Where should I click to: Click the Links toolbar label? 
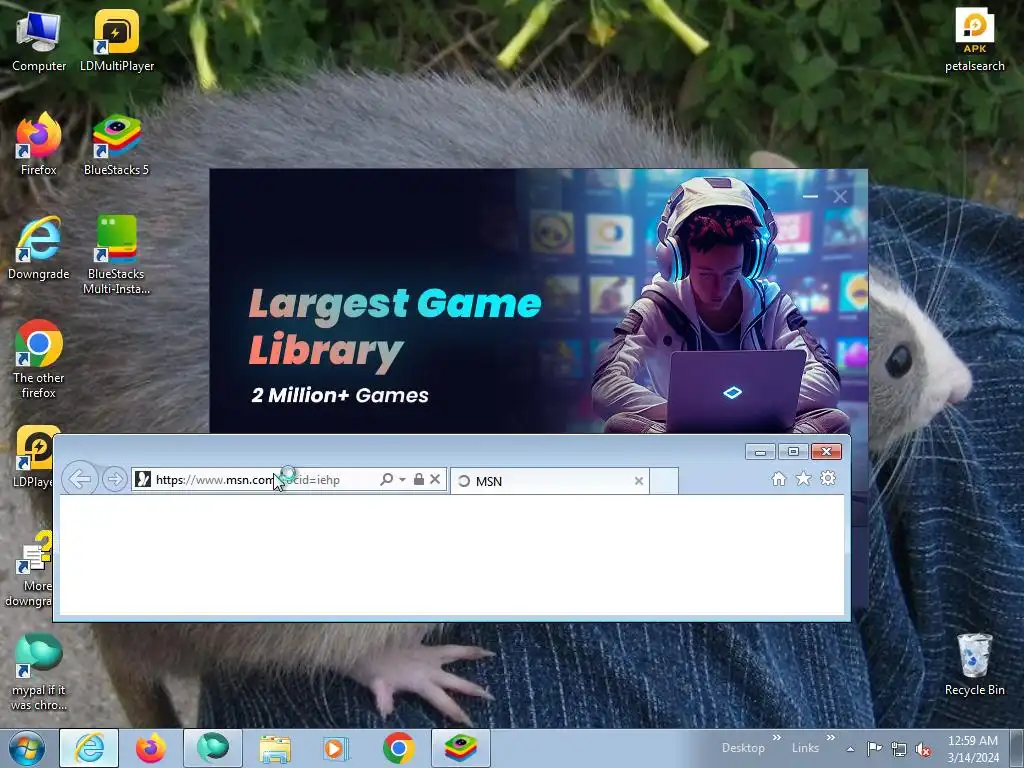click(805, 748)
